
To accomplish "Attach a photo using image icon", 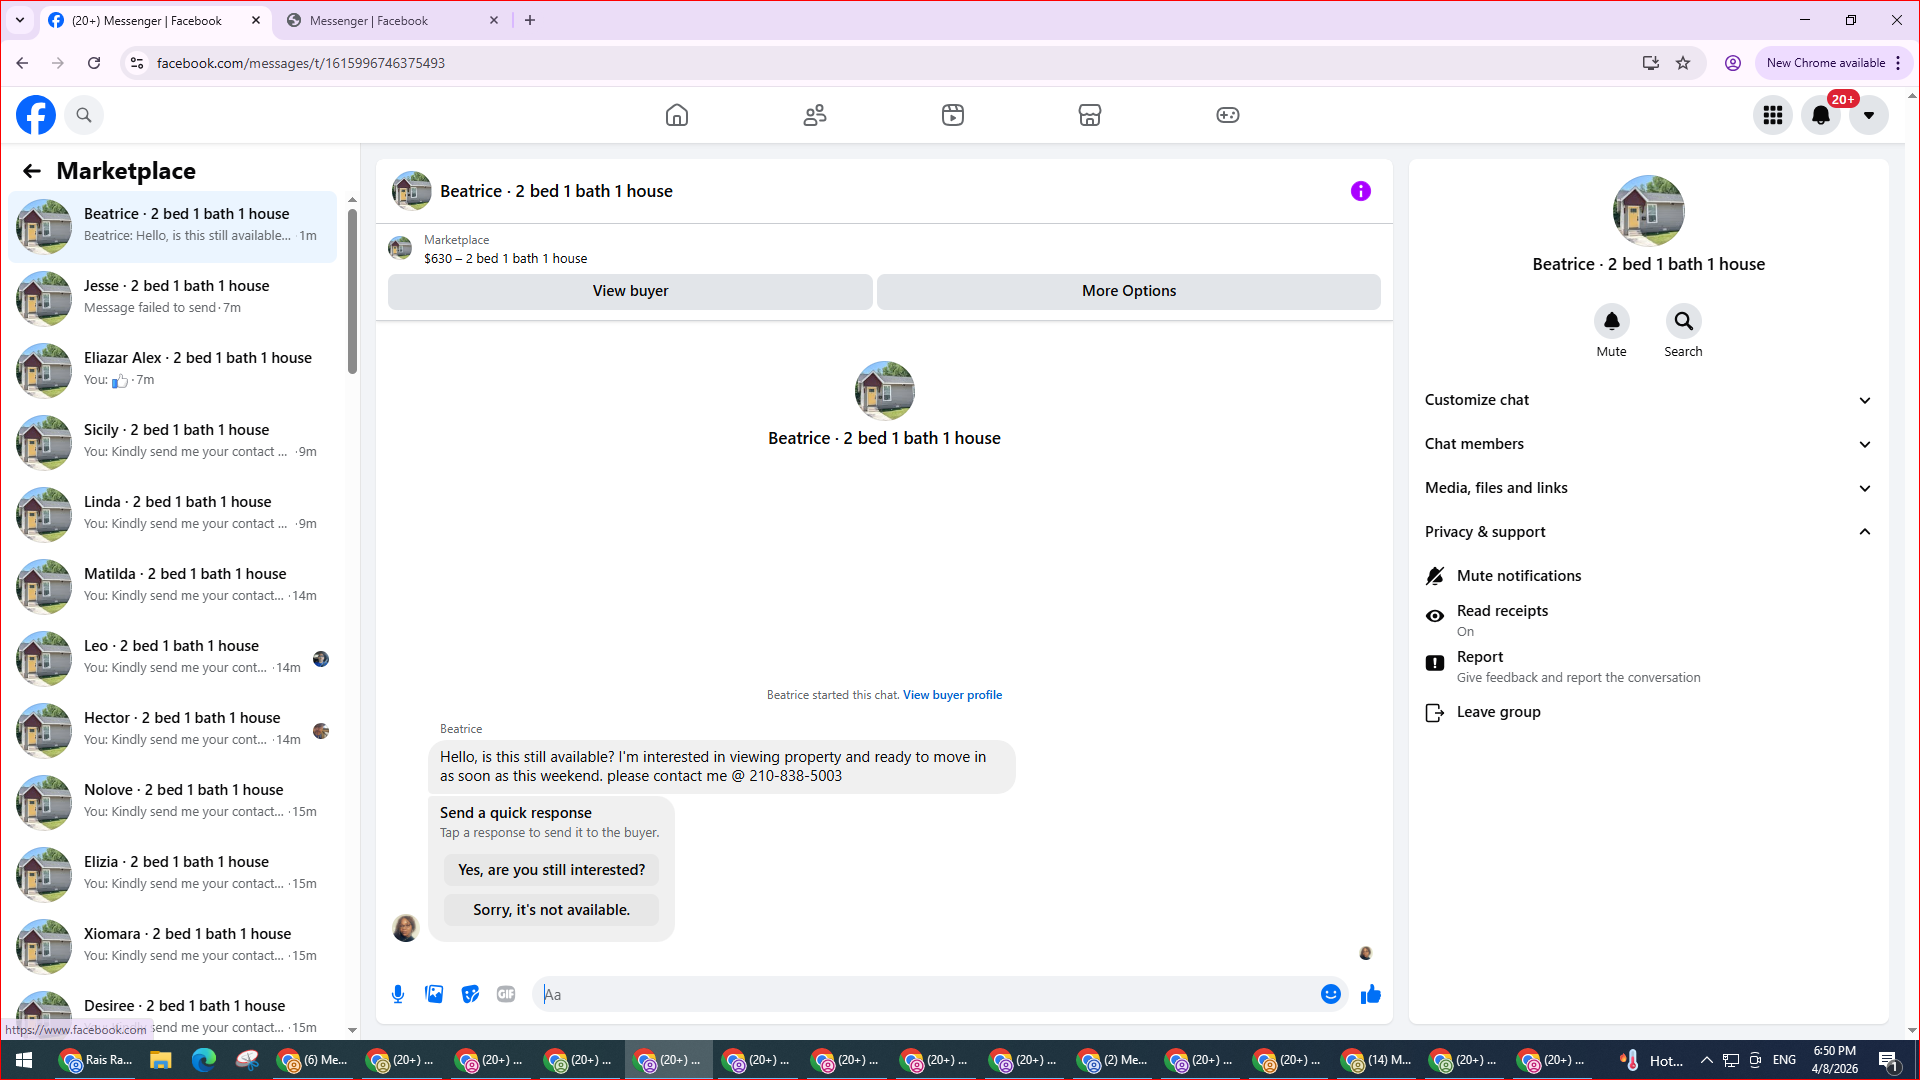I will (434, 994).
